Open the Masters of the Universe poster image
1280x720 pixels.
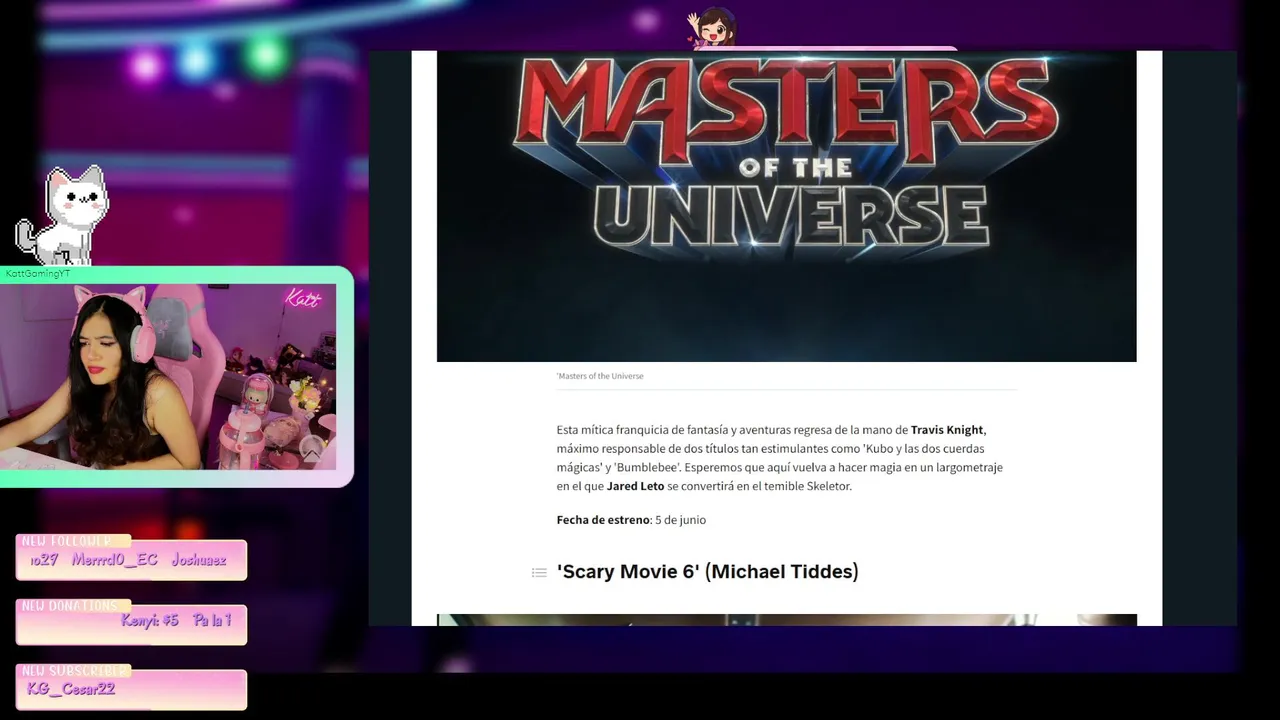coord(786,206)
